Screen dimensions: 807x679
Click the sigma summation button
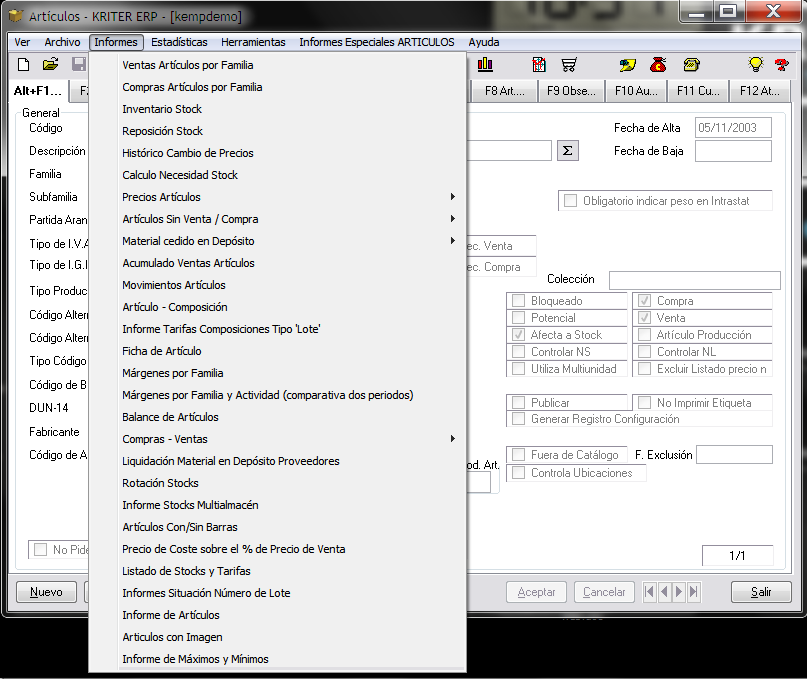point(568,151)
